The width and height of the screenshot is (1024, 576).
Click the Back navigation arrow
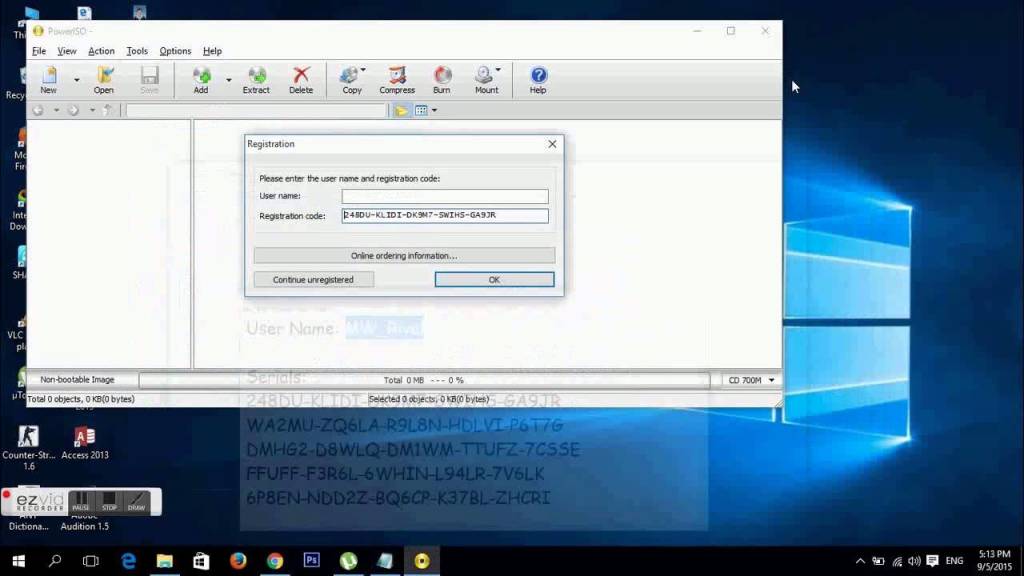(x=39, y=110)
